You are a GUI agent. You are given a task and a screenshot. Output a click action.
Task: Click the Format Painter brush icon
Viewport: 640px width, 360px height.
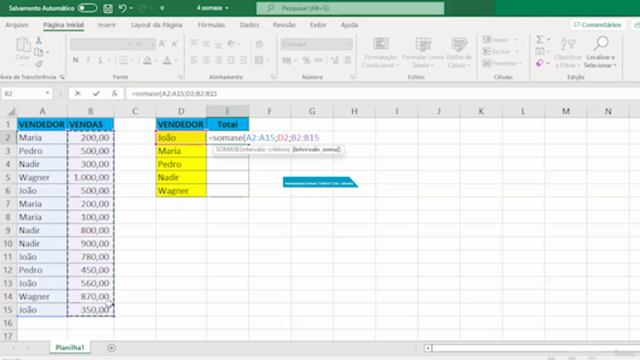pyautogui.click(x=39, y=64)
